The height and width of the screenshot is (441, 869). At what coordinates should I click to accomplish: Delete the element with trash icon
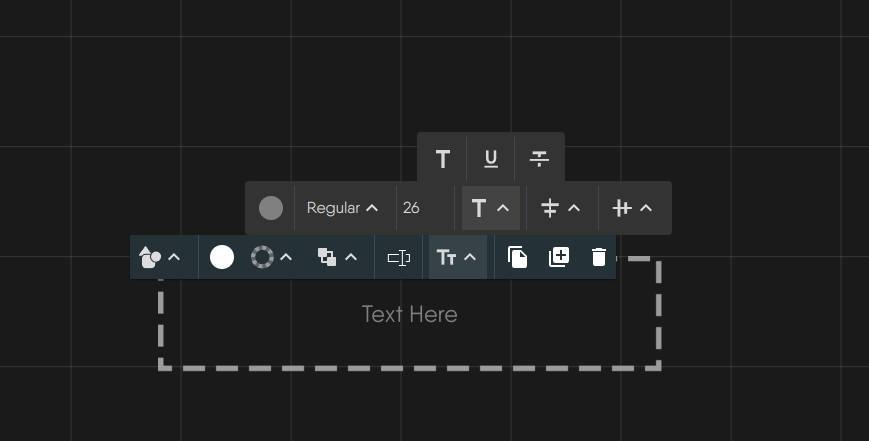coord(599,258)
